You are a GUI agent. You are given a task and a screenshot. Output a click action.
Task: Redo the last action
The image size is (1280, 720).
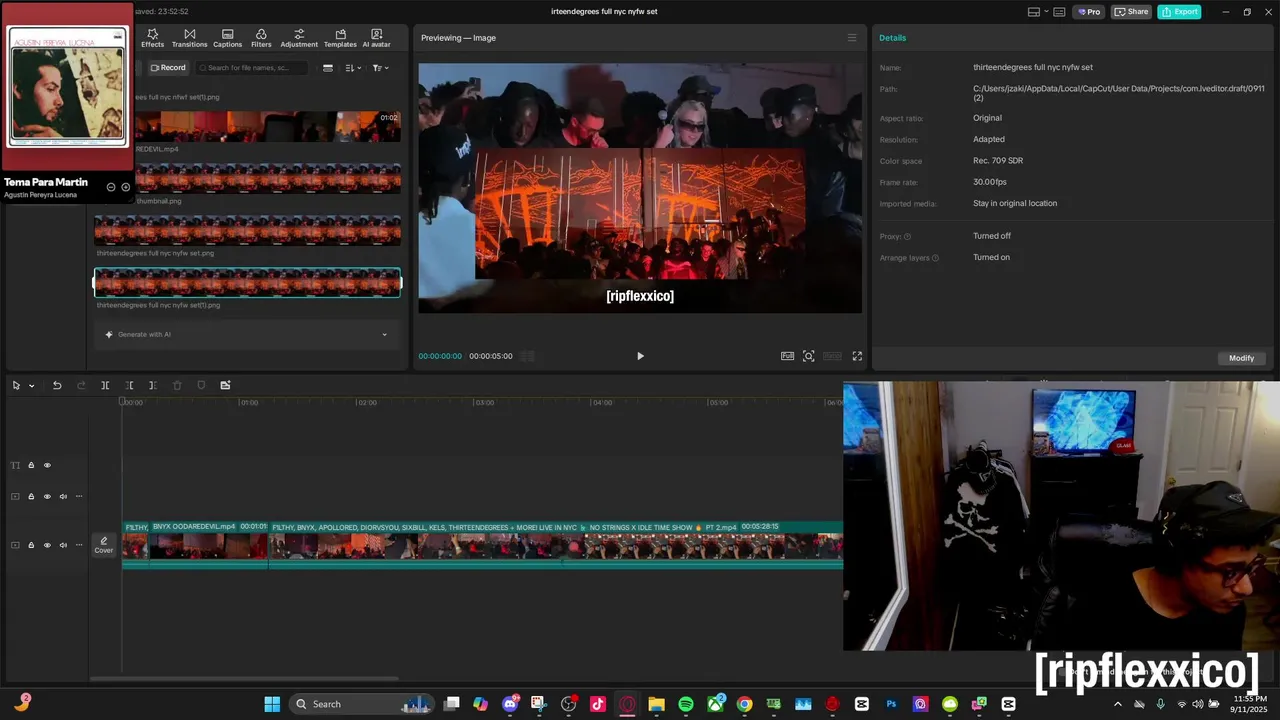coord(81,385)
